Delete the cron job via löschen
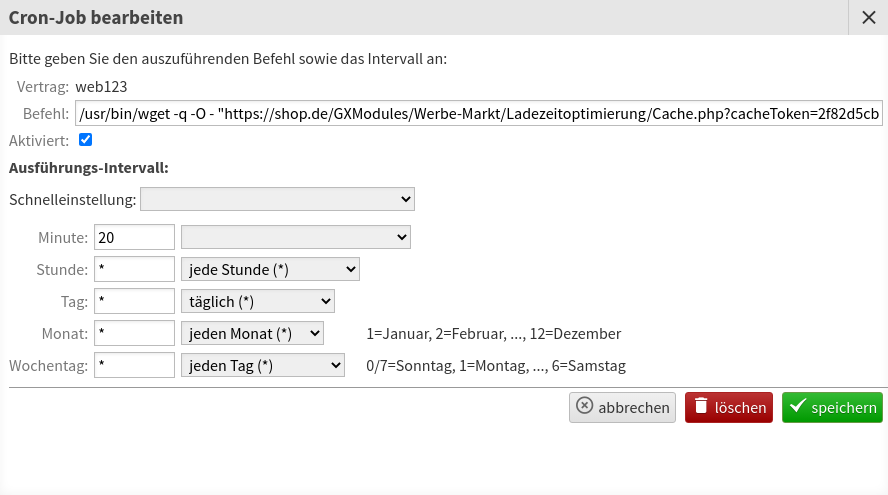 [x=728, y=407]
